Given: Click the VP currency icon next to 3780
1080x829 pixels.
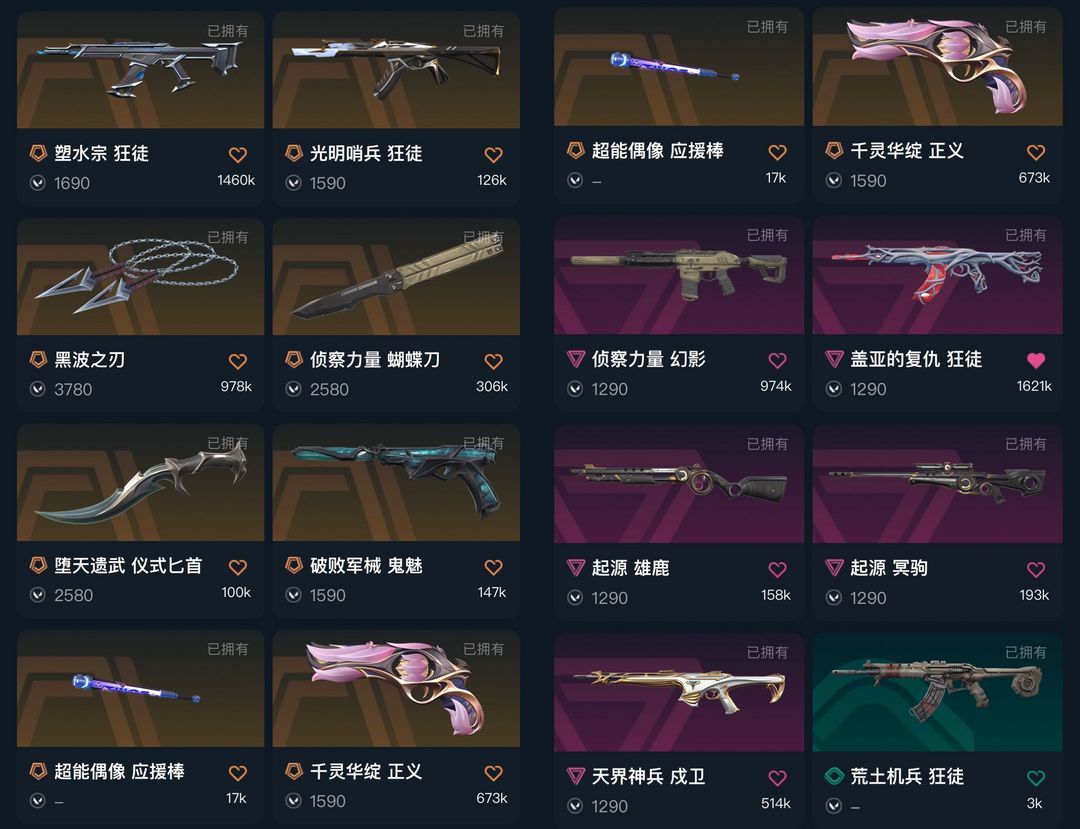Looking at the screenshot, I should [38, 389].
